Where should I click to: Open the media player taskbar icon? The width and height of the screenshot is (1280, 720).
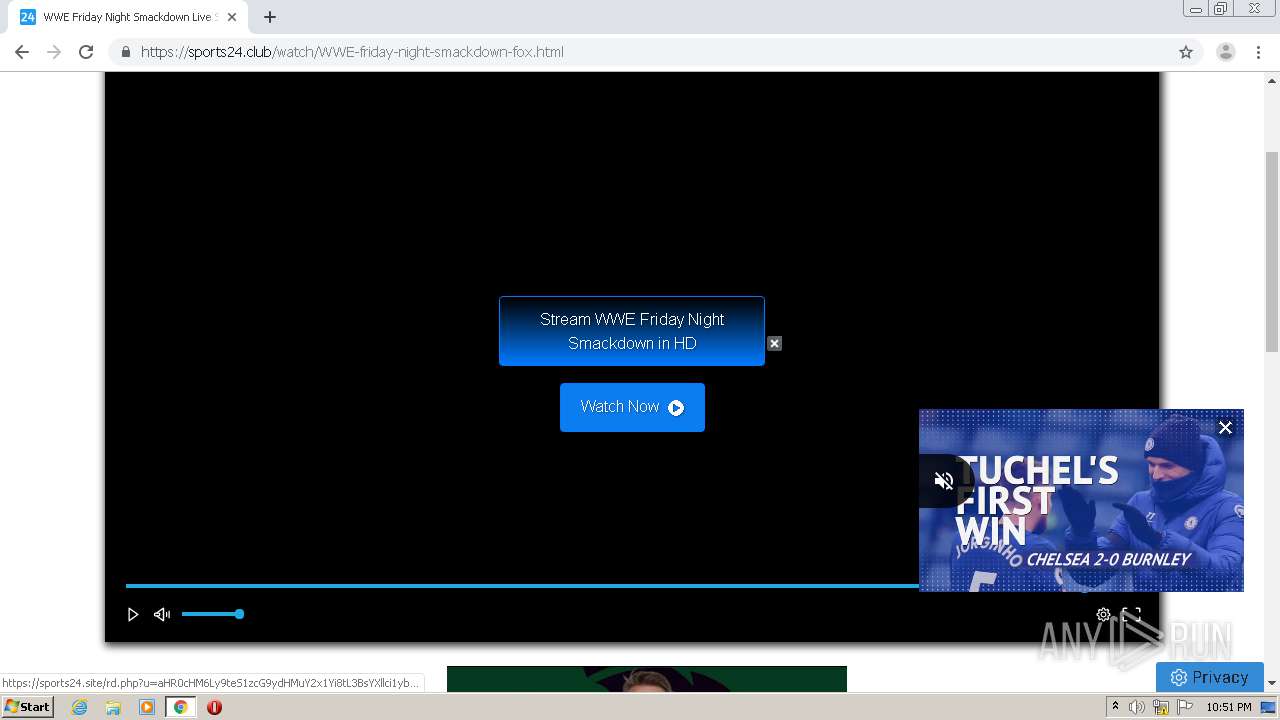pyautogui.click(x=147, y=707)
